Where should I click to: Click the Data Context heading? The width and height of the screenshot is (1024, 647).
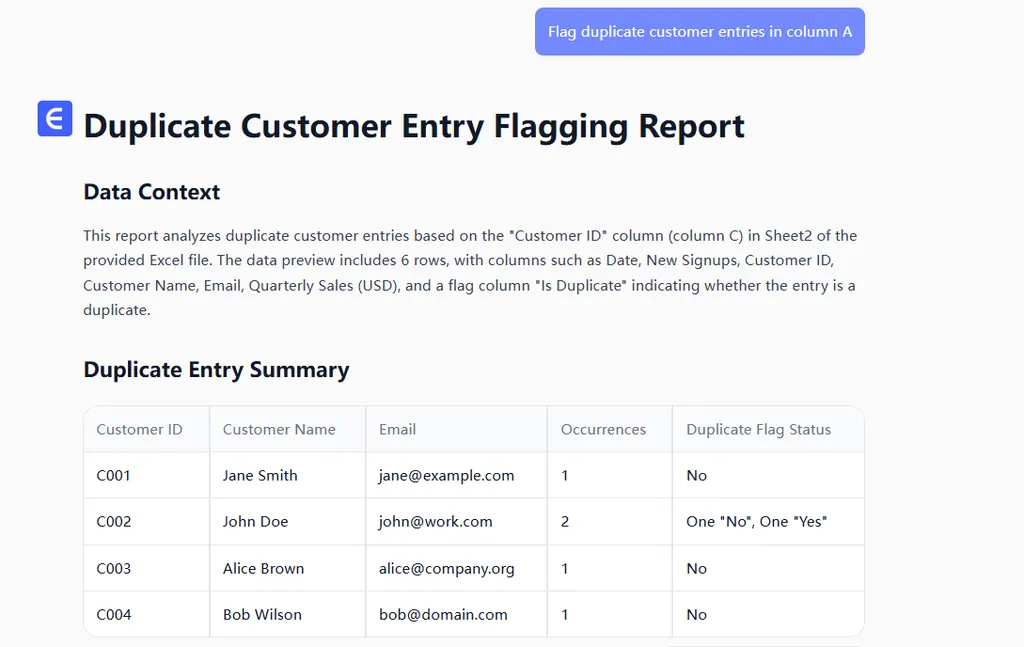coord(152,192)
